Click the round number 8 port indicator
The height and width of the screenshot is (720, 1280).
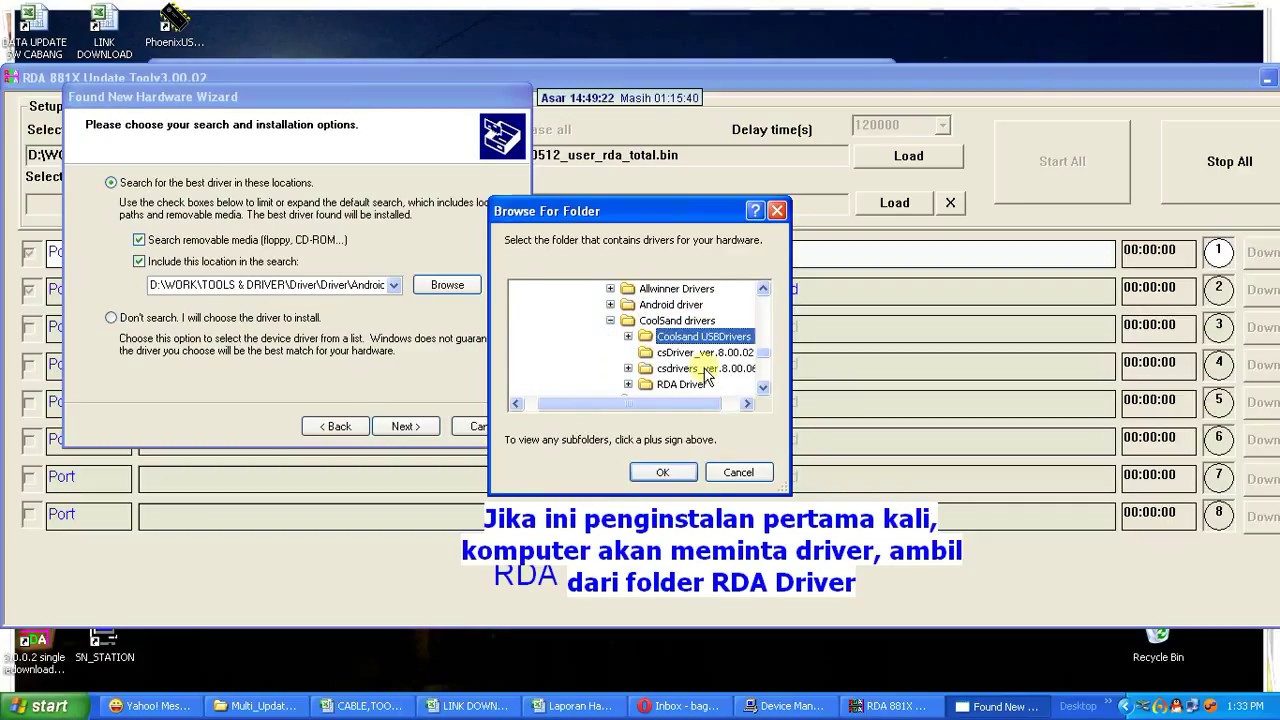(1218, 515)
